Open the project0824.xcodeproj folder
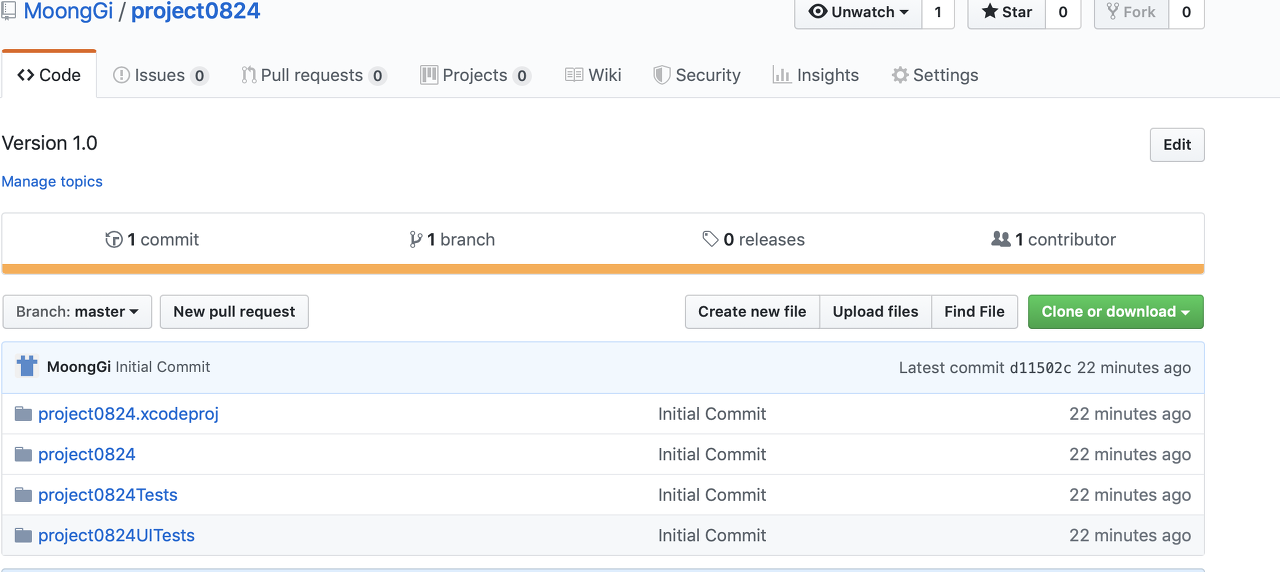 tap(128, 414)
